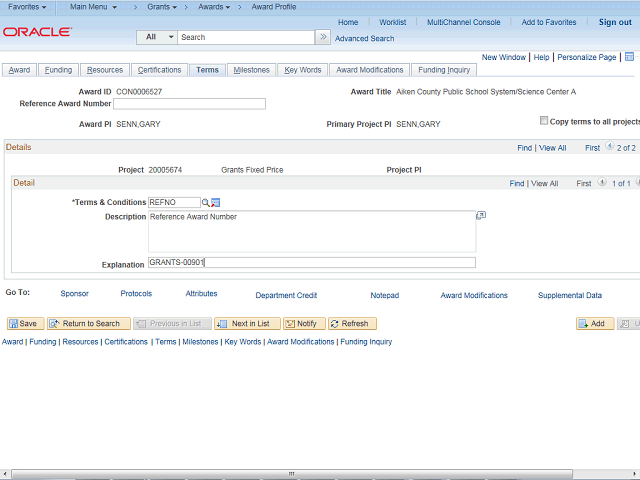Toggle Copy terms to all projects checkbox

[x=544, y=120]
